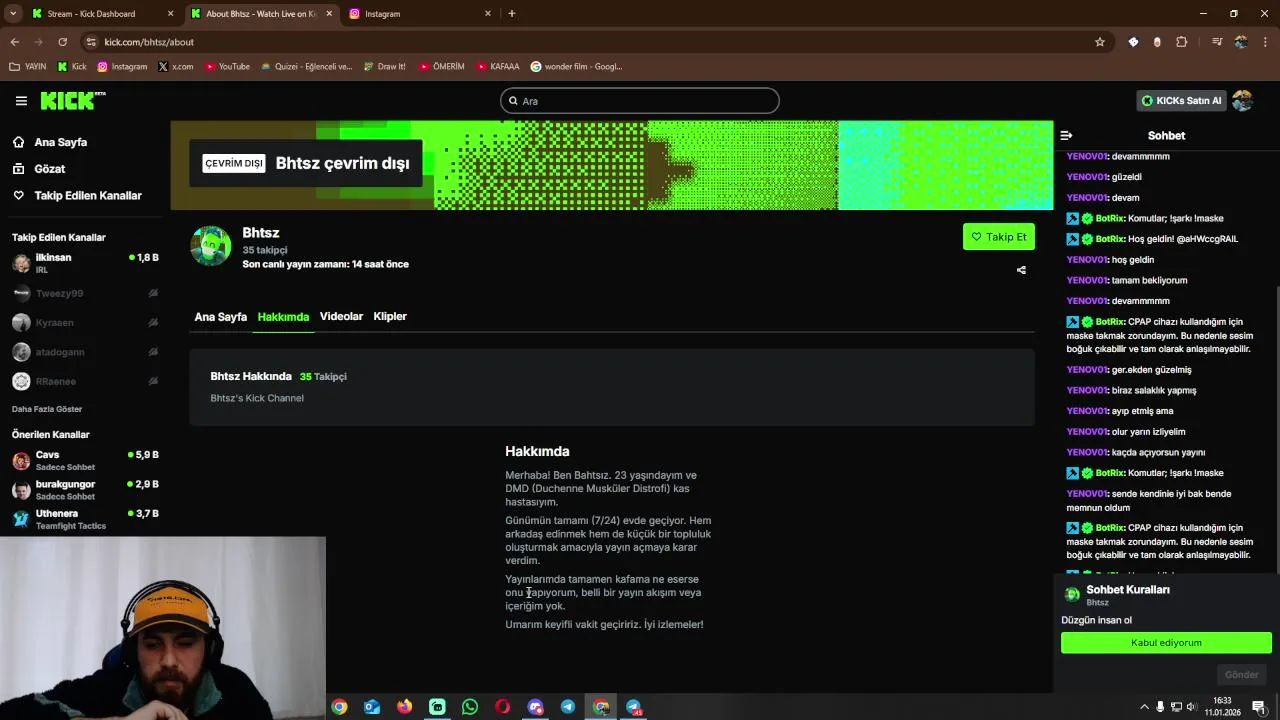
Task: Click the 35 Takipçi follower count
Action: [323, 377]
